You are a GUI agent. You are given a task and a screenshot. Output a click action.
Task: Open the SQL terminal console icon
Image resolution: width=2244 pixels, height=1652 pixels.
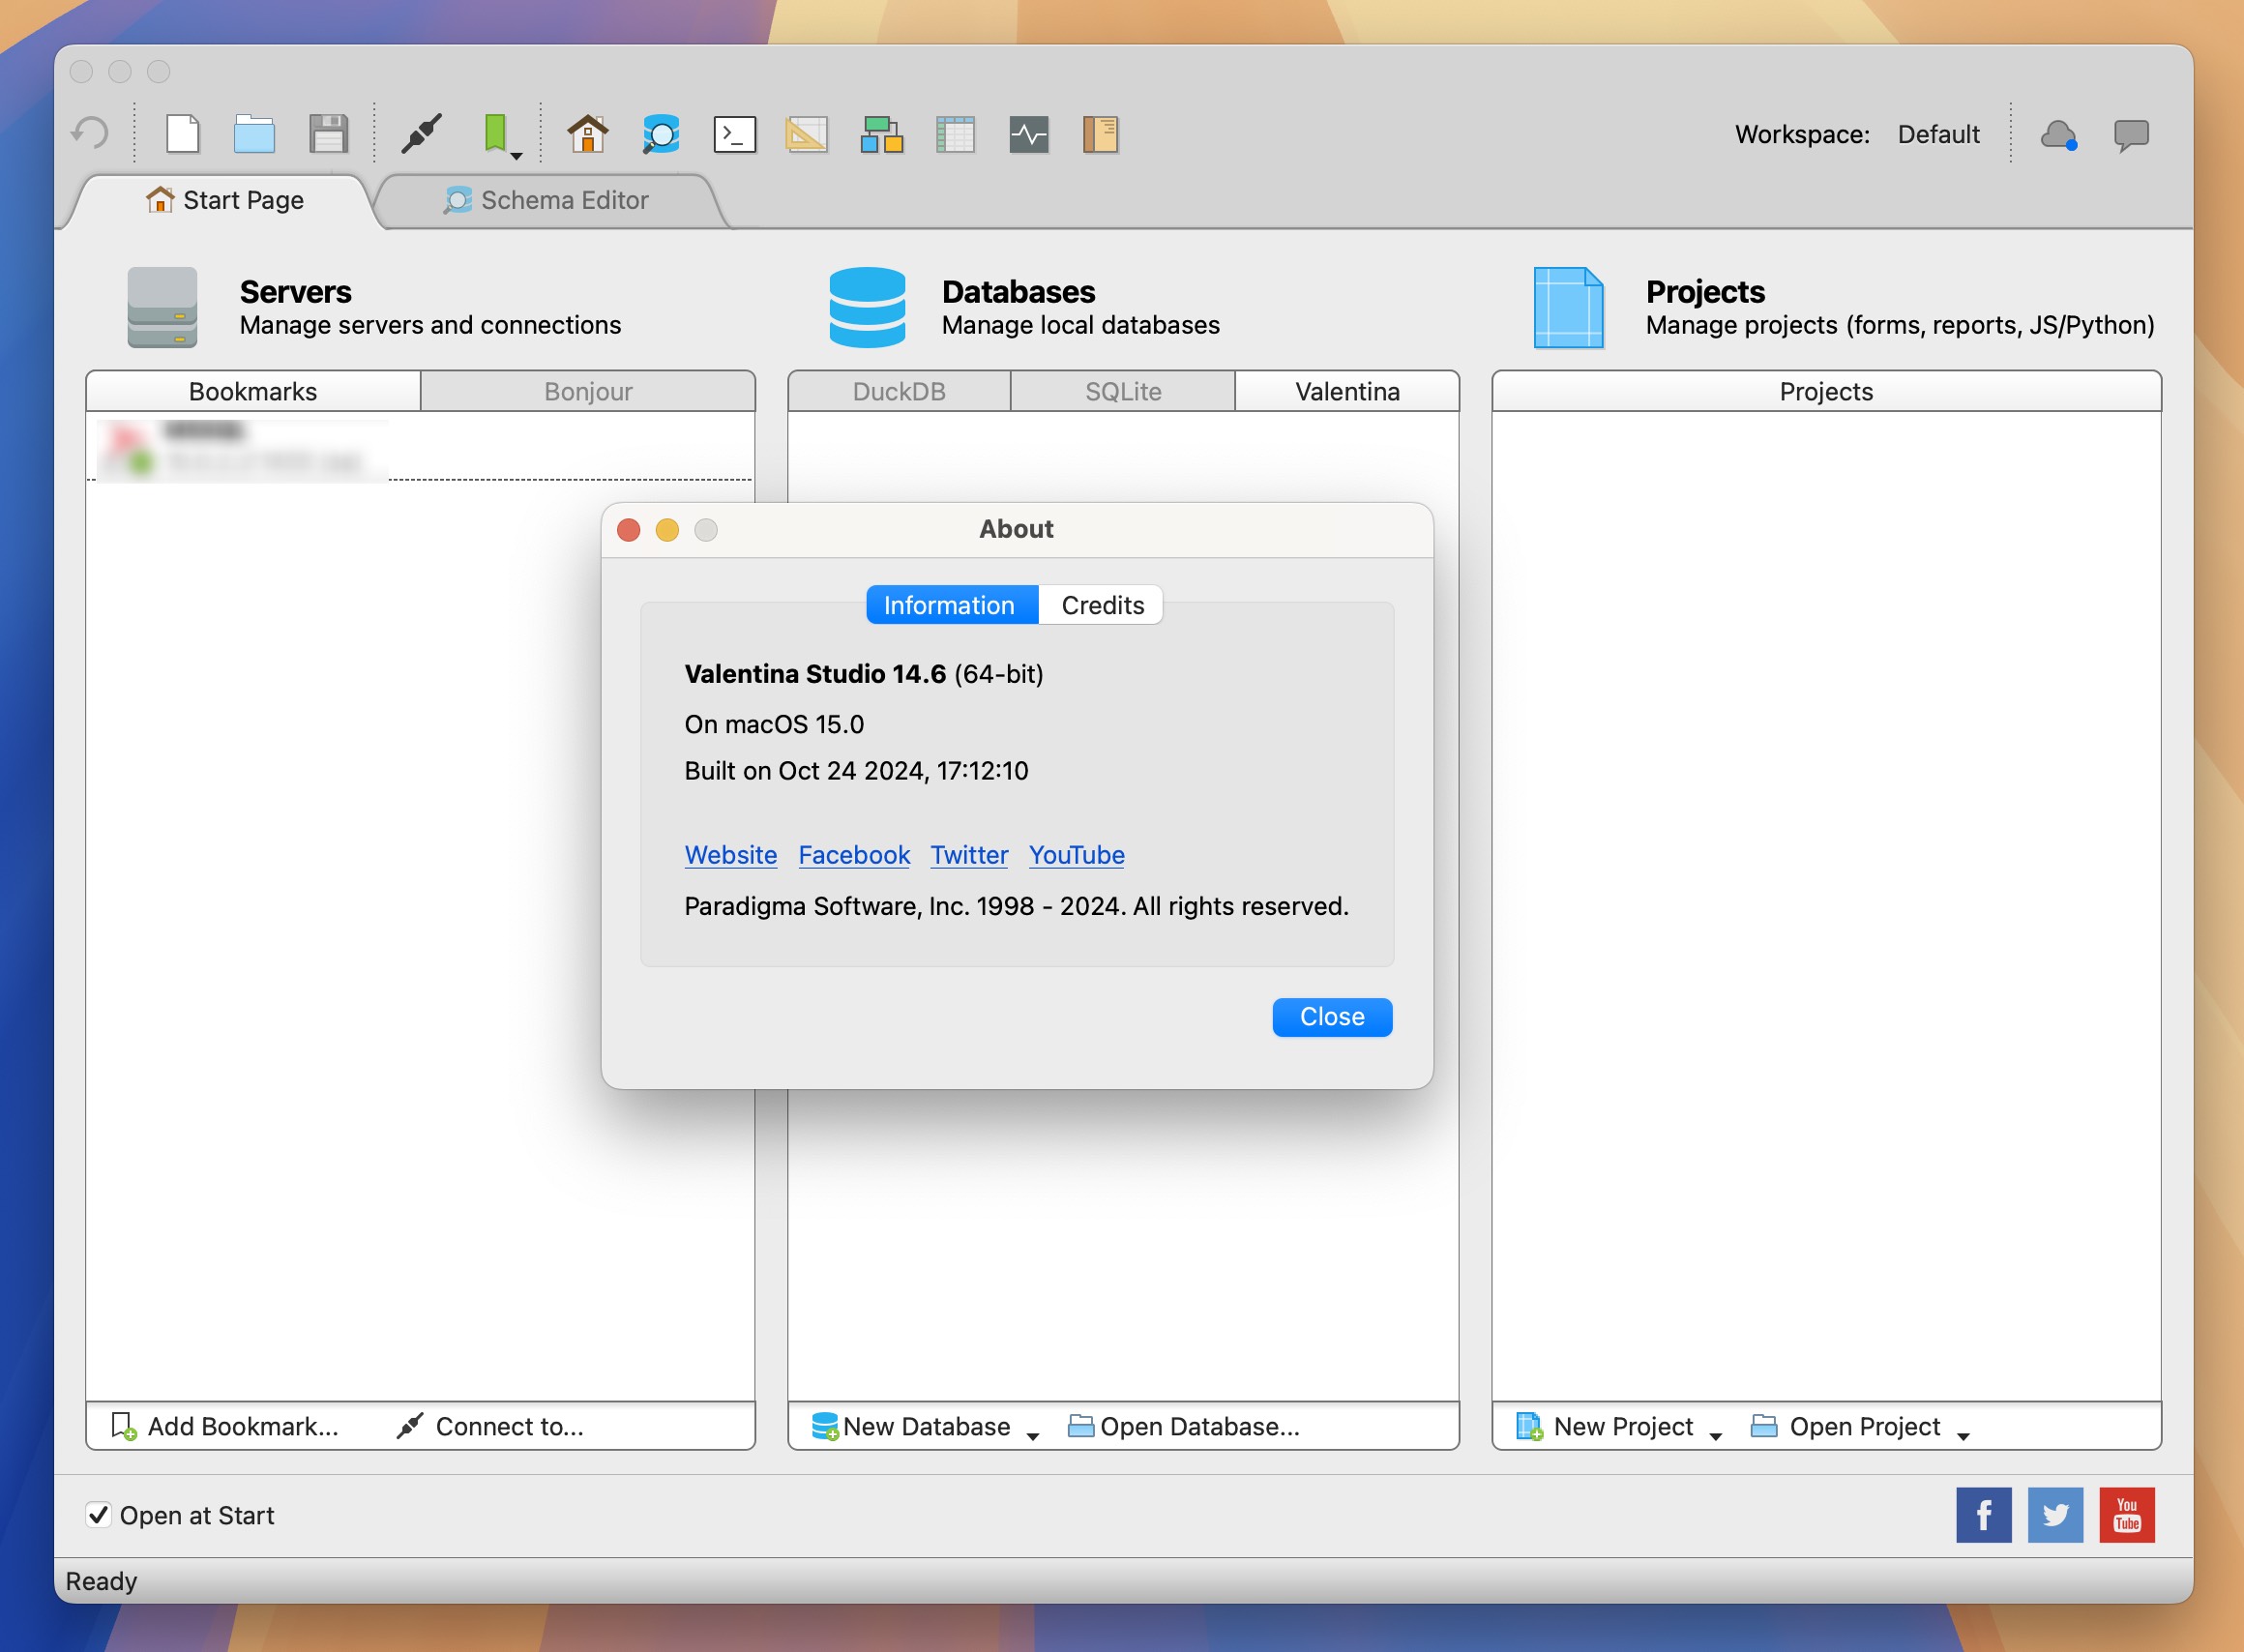734,134
